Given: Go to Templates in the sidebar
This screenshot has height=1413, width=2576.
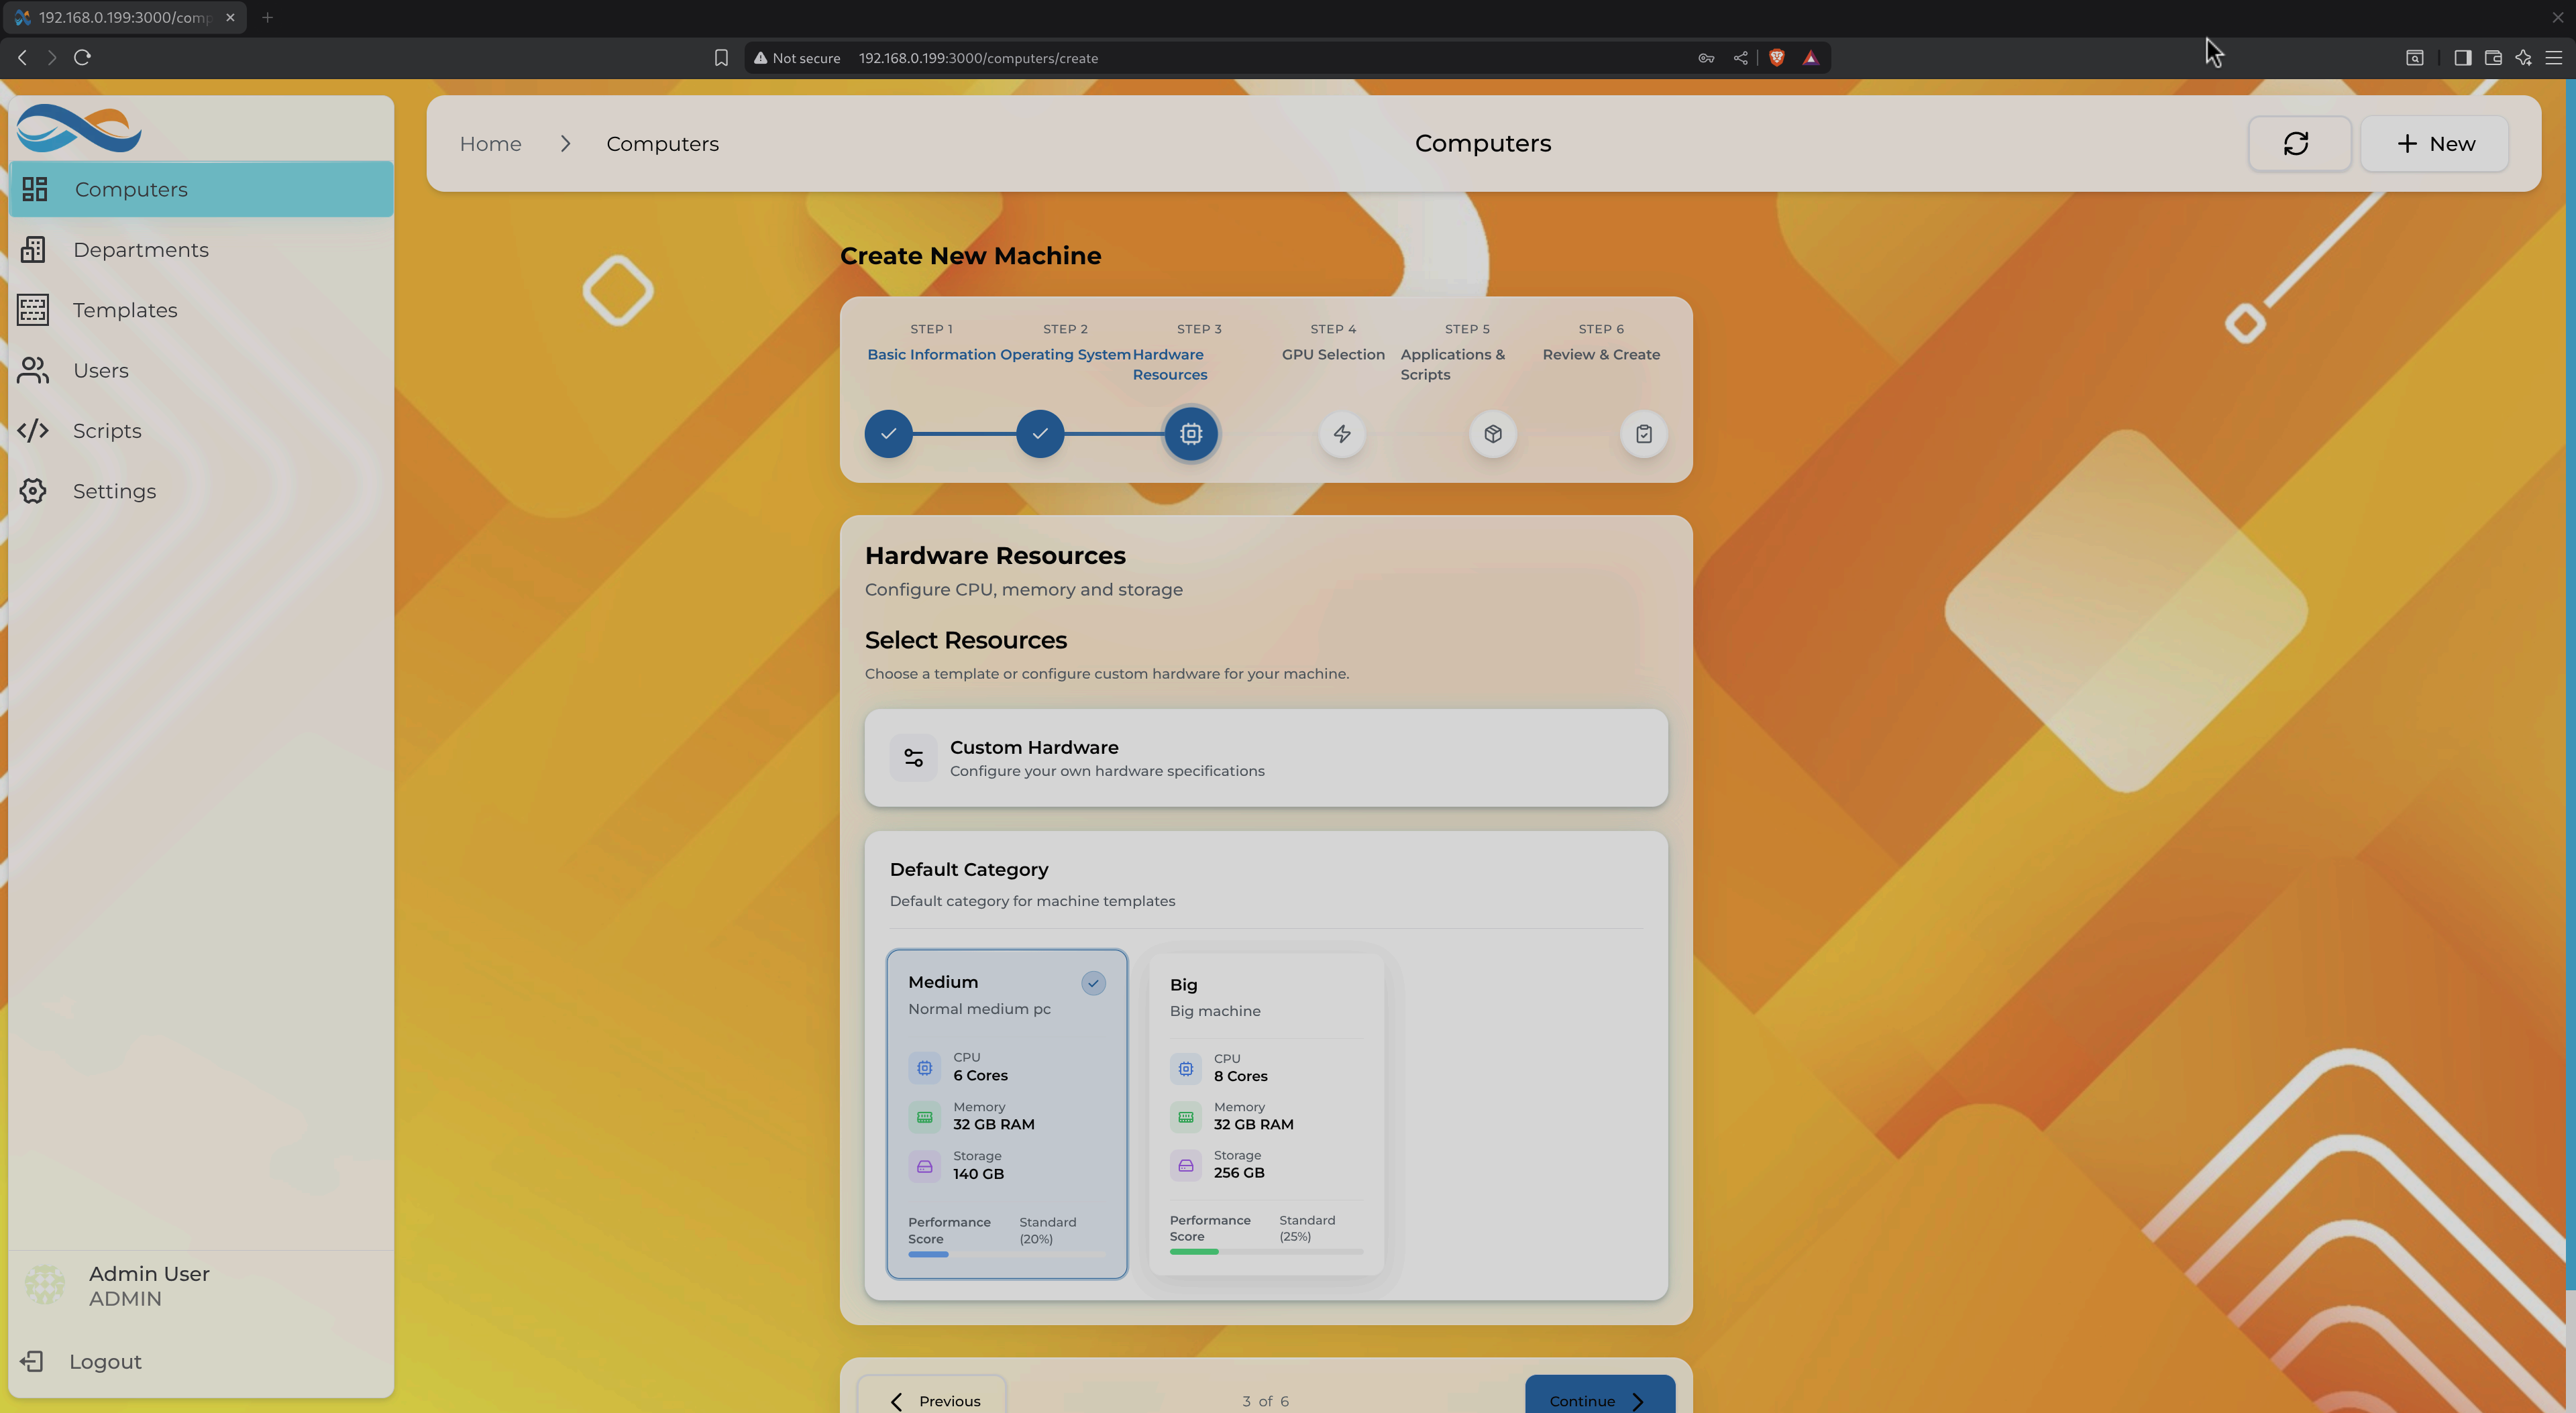Looking at the screenshot, I should point(125,310).
